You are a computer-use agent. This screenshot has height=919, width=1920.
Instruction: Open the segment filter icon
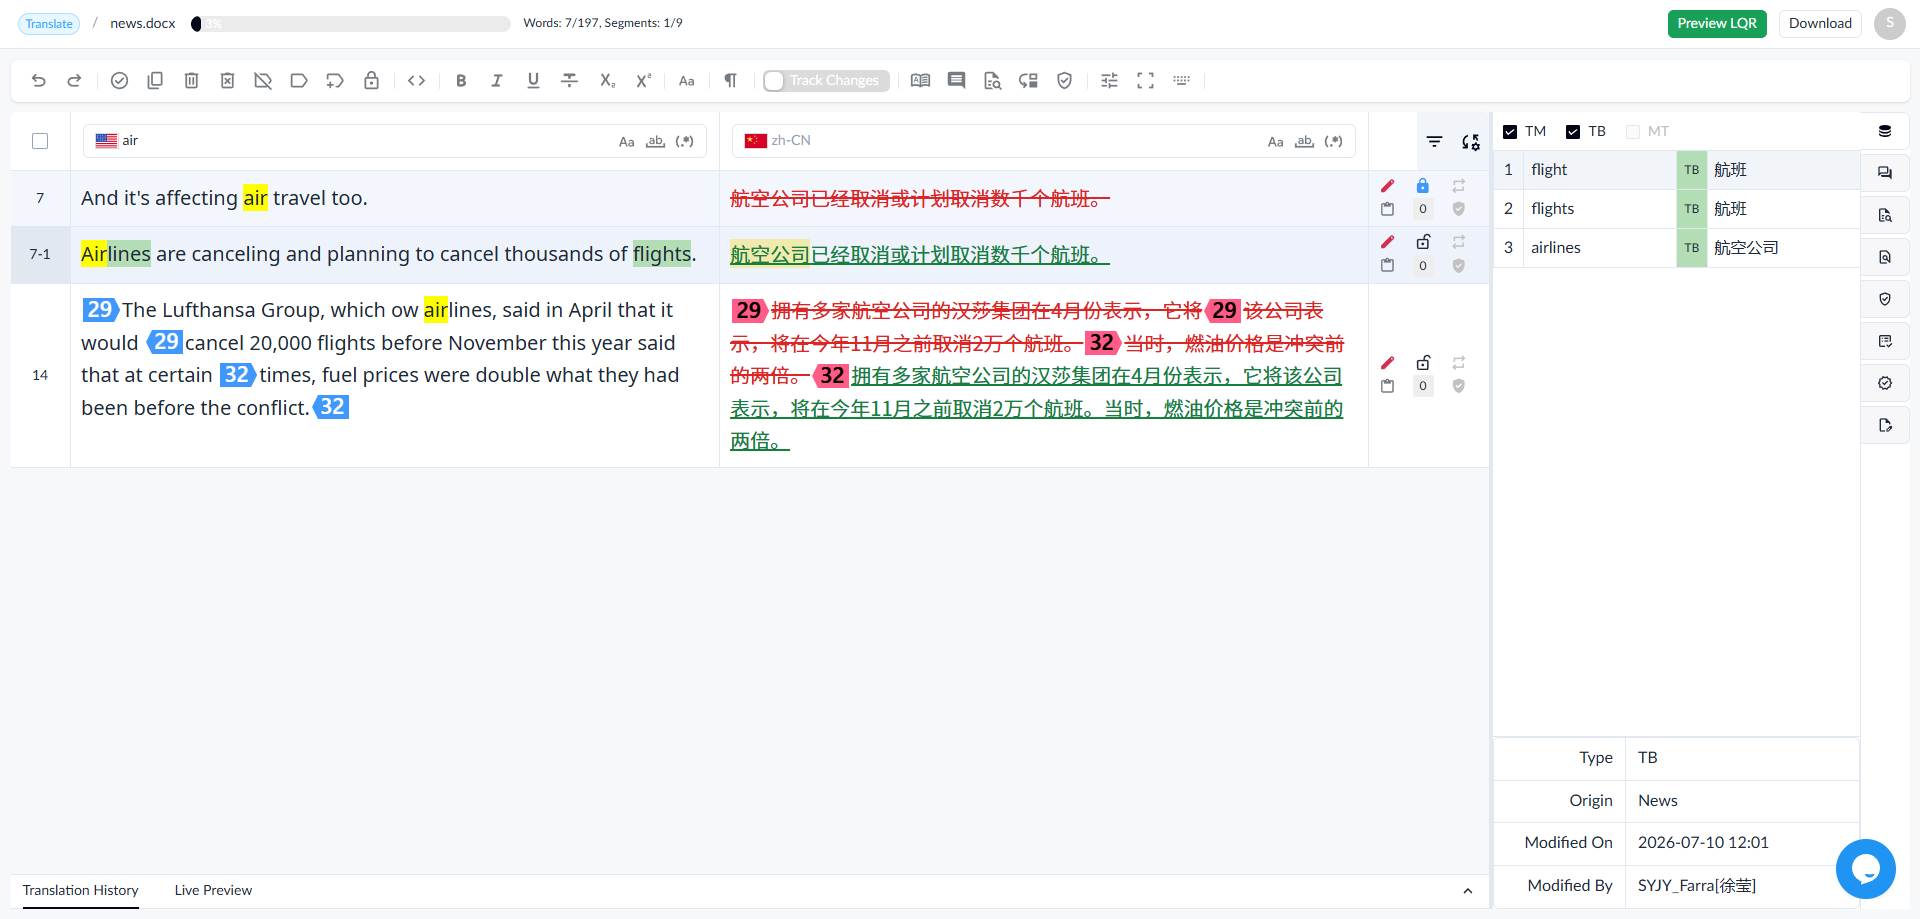(x=1434, y=142)
